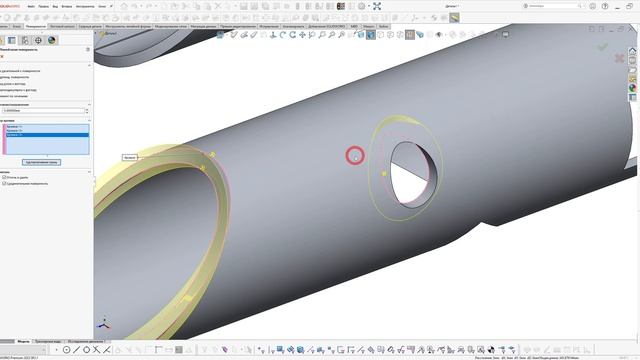Open the Insert menu
Image resolution: width=640 pixels, height=360 pixels.
coord(67,7)
